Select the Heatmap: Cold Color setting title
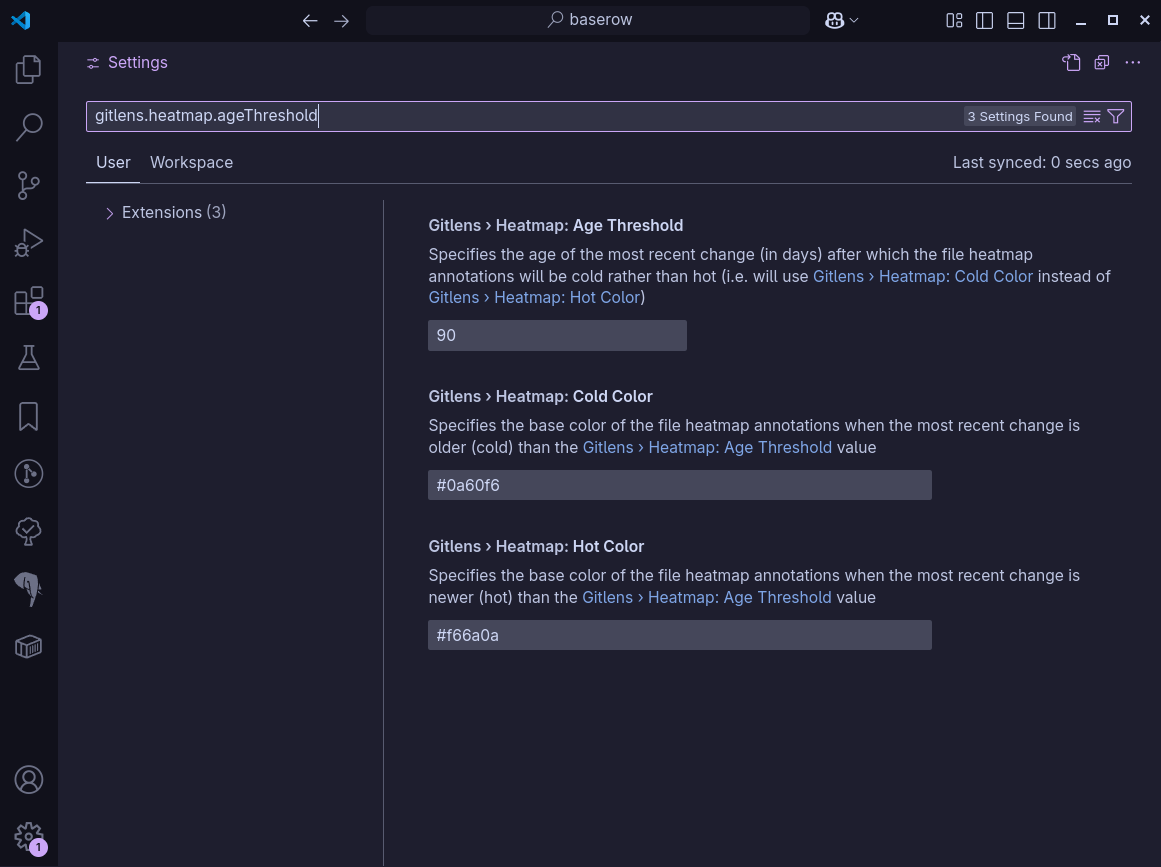 pos(540,396)
